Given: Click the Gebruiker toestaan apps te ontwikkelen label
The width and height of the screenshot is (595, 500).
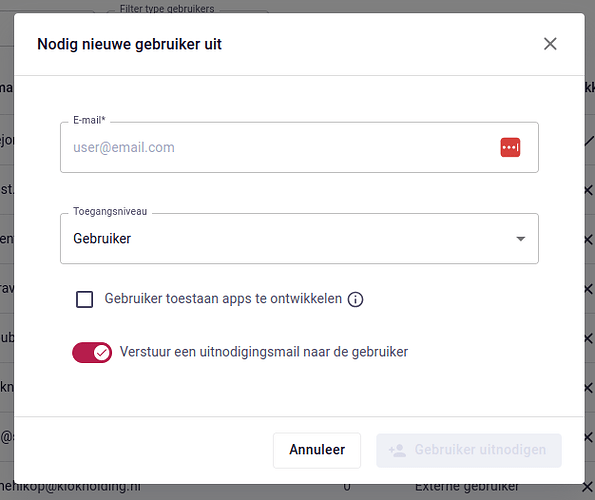Looking at the screenshot, I should point(223,299).
